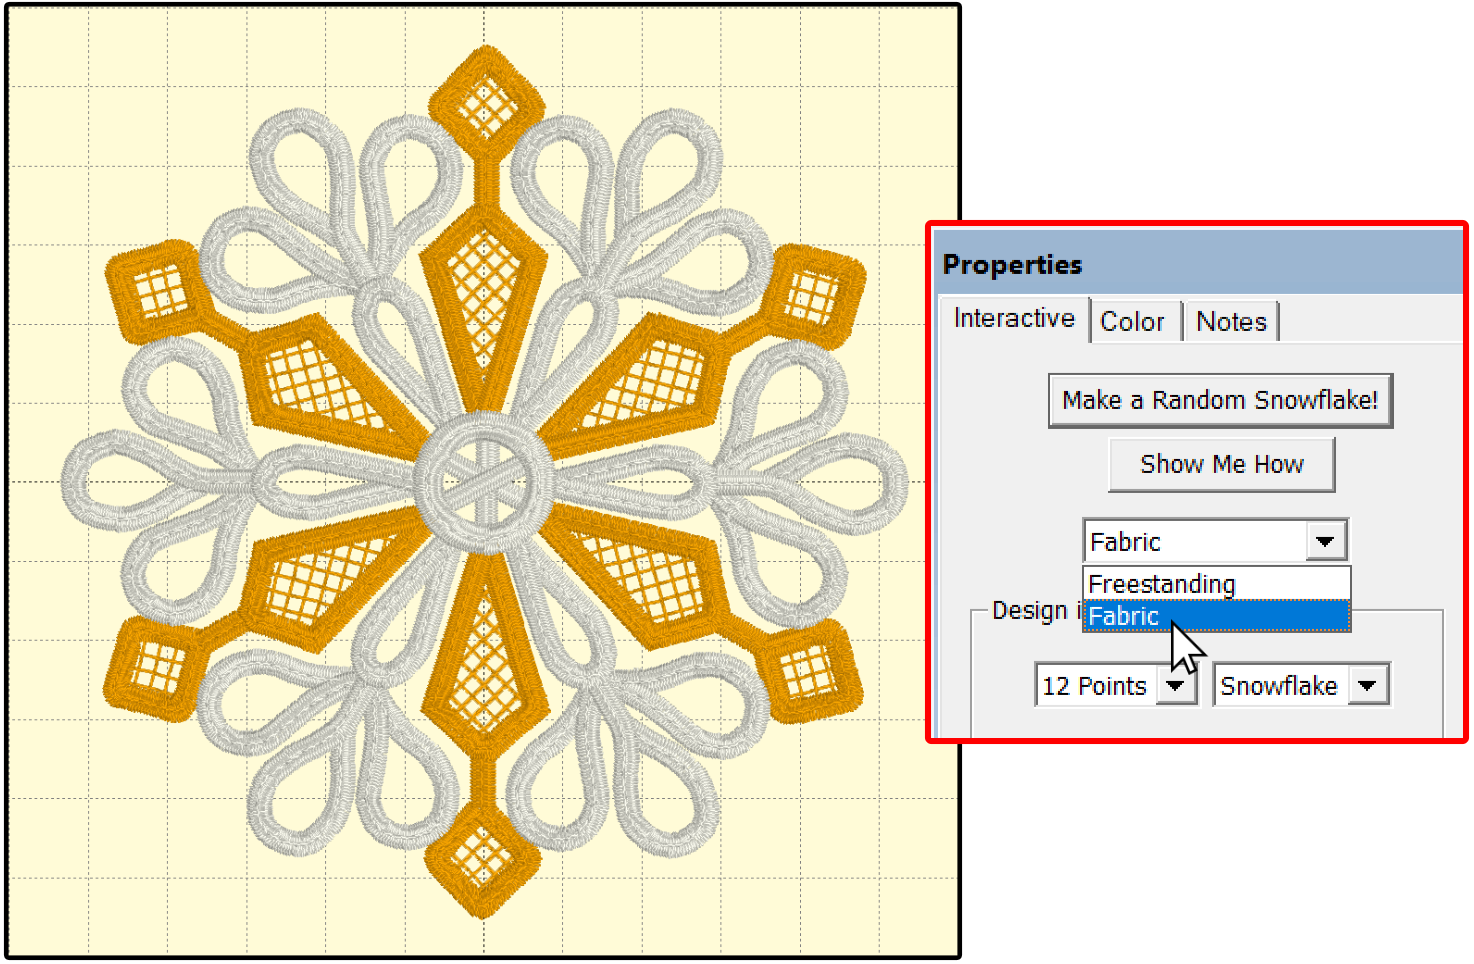Switch to the Color tab

[x=1132, y=321]
